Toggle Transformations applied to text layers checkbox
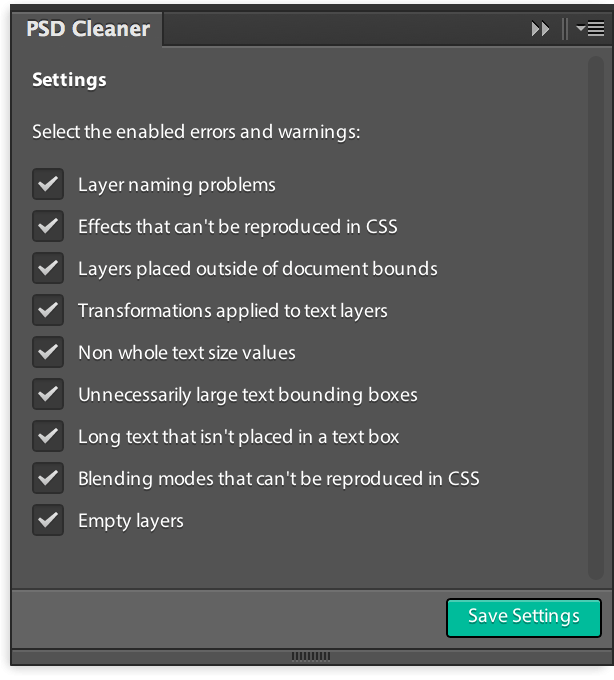Image resolution: width=614 pixels, height=680 pixels. pos(48,310)
